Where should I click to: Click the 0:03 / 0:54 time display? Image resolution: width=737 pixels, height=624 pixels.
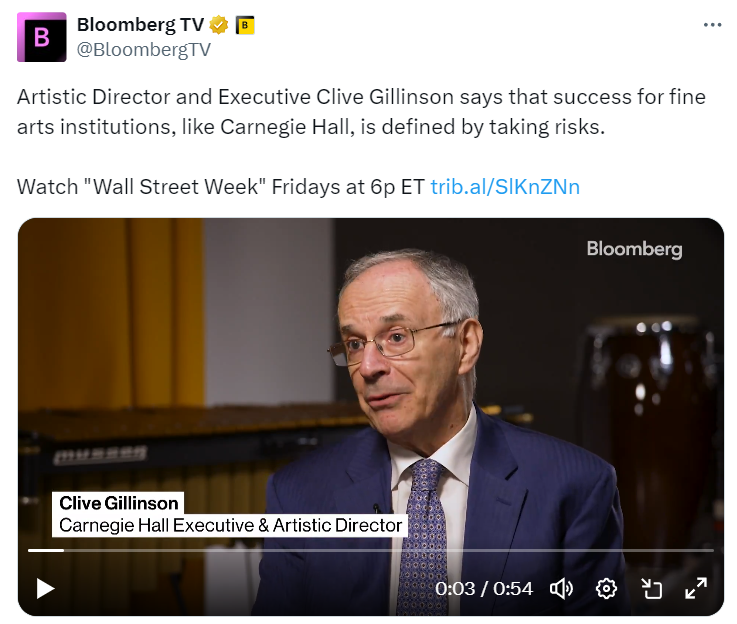tap(484, 588)
